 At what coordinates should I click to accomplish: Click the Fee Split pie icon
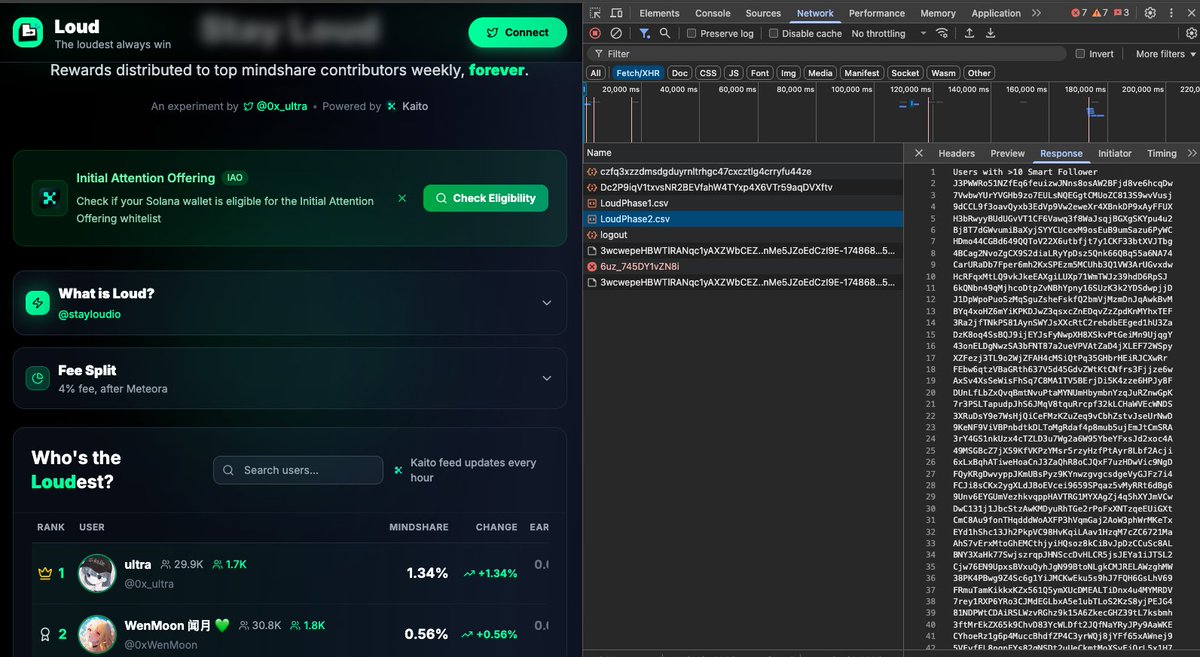coord(38,378)
